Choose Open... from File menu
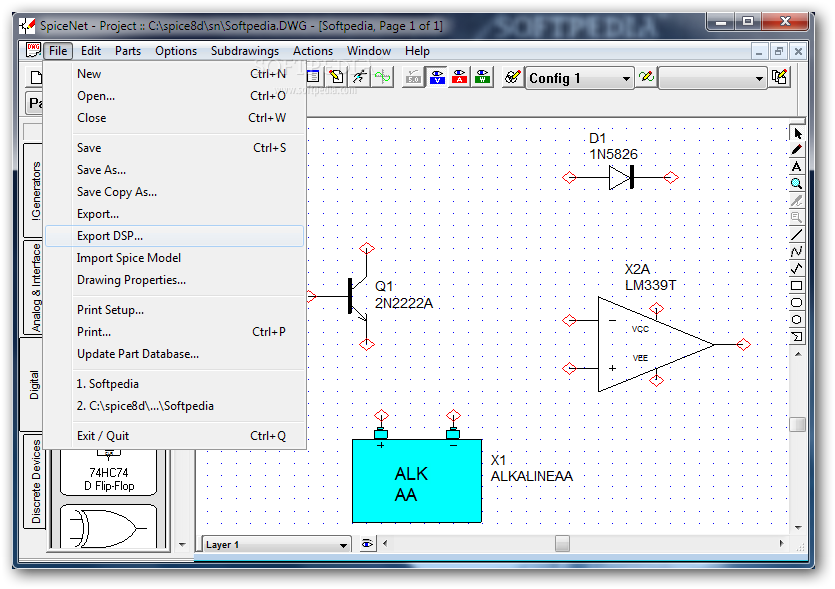The image size is (835, 589). click(x=175, y=96)
